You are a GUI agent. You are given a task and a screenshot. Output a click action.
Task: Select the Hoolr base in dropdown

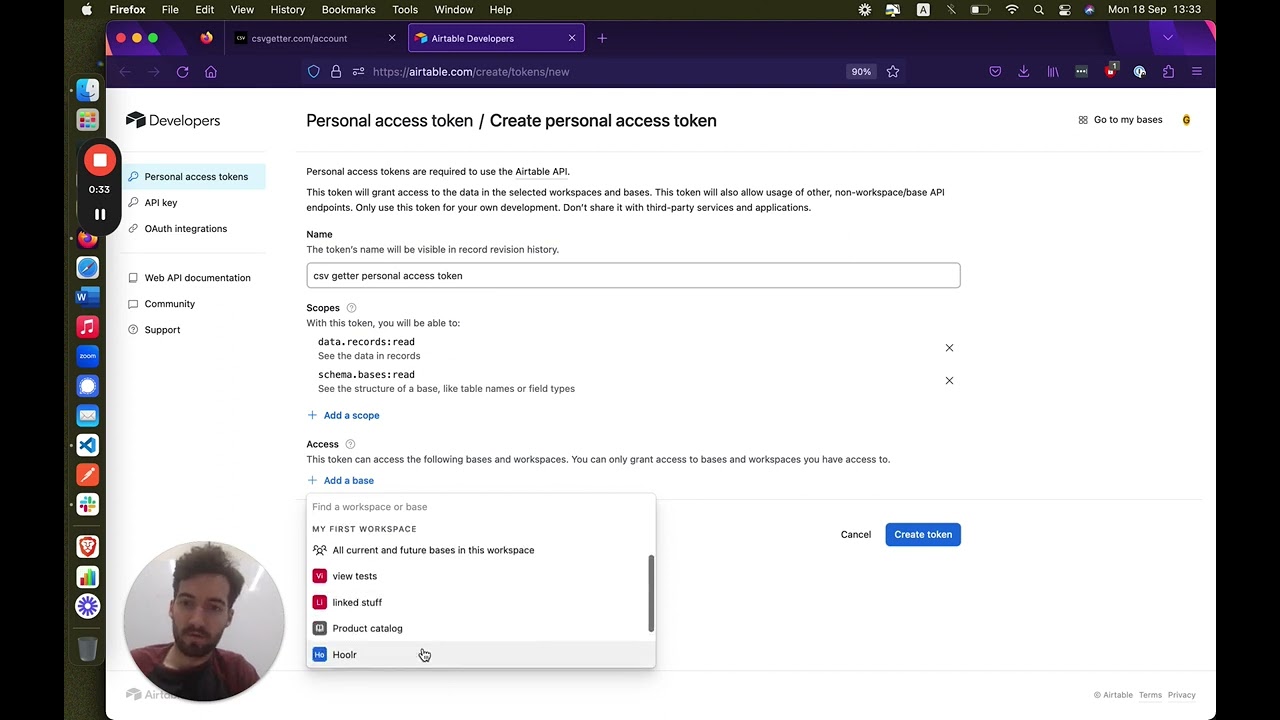coord(480,654)
